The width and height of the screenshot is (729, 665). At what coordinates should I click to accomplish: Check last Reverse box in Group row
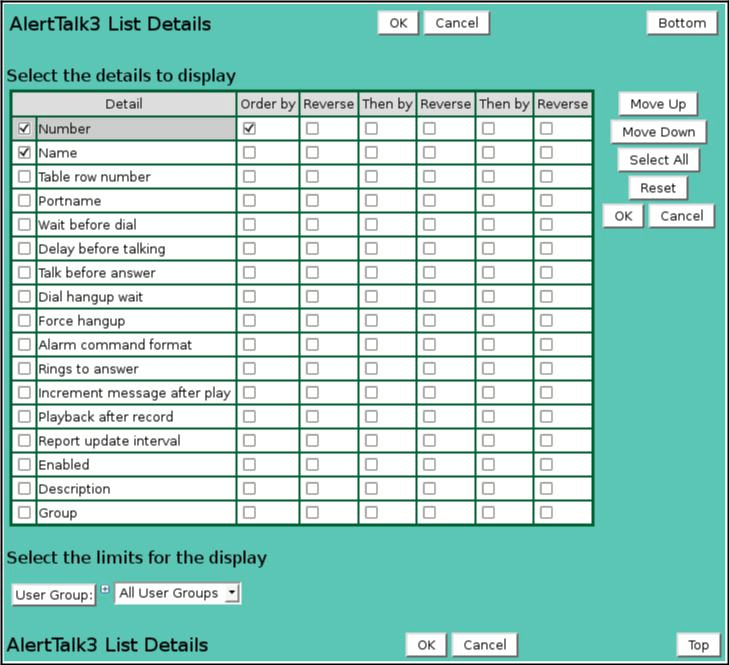(546, 512)
